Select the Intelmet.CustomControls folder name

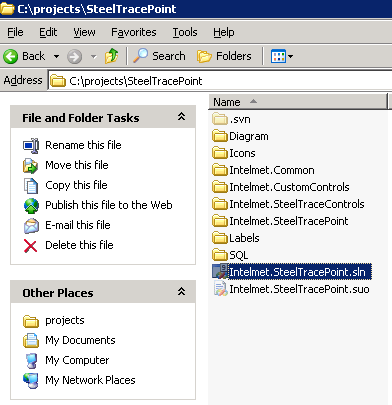[289, 187]
